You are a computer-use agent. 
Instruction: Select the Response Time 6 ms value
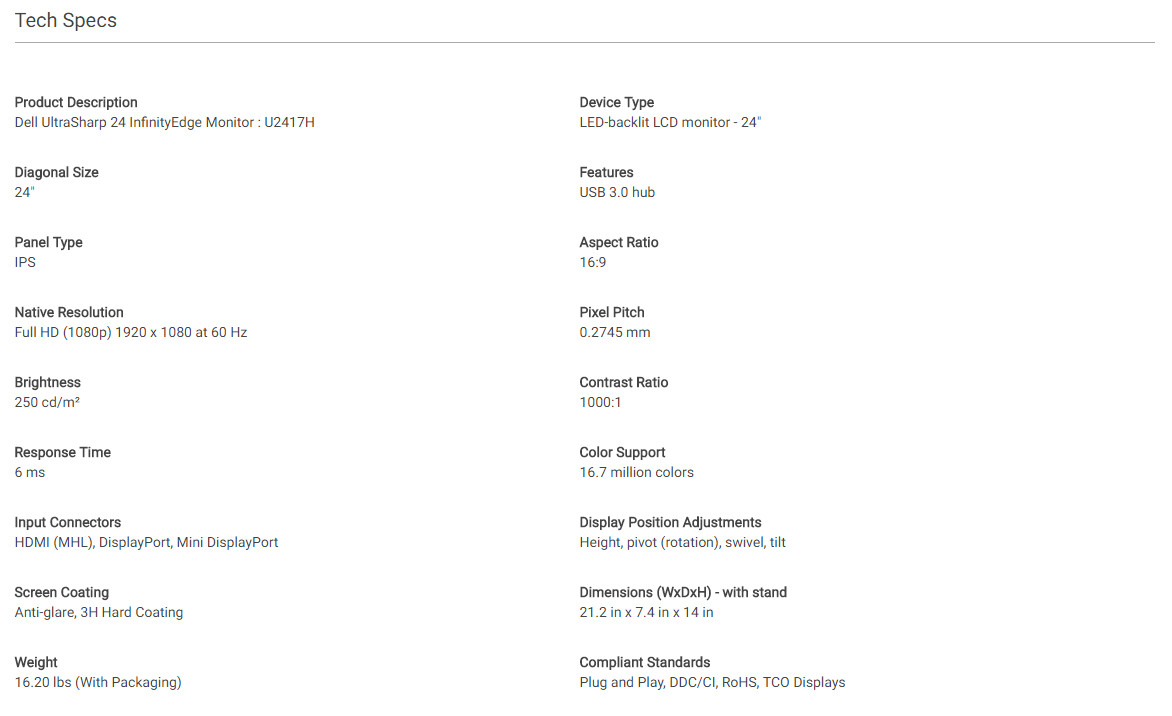click(x=30, y=472)
